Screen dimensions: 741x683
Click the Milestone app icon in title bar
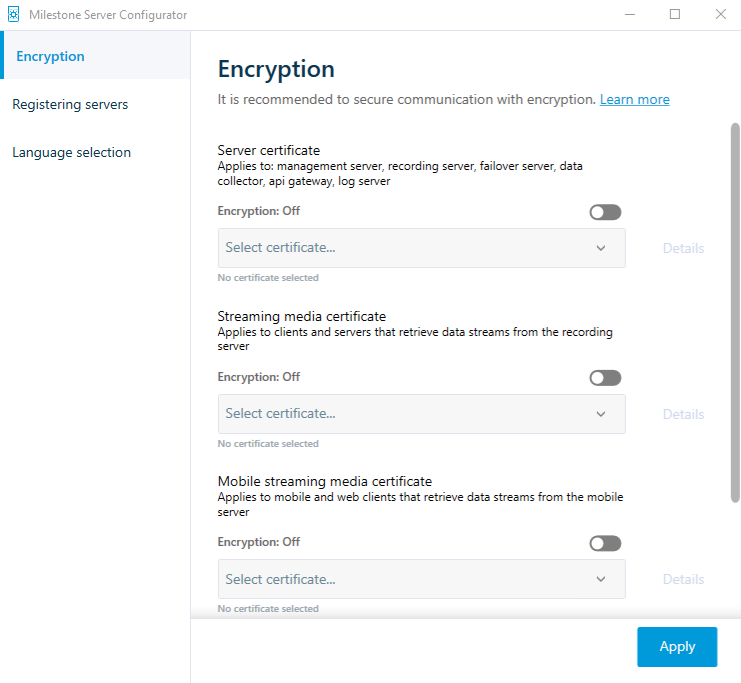click(14, 15)
